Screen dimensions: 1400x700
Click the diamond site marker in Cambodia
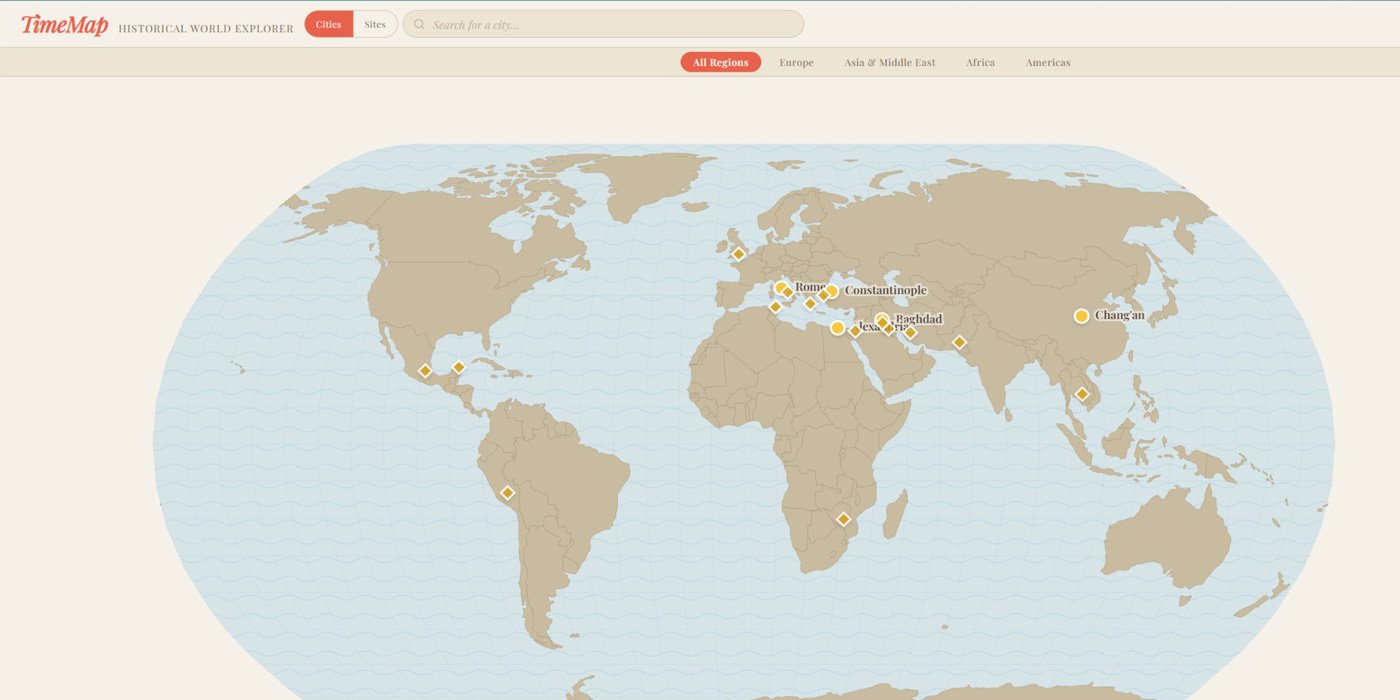(x=1082, y=394)
